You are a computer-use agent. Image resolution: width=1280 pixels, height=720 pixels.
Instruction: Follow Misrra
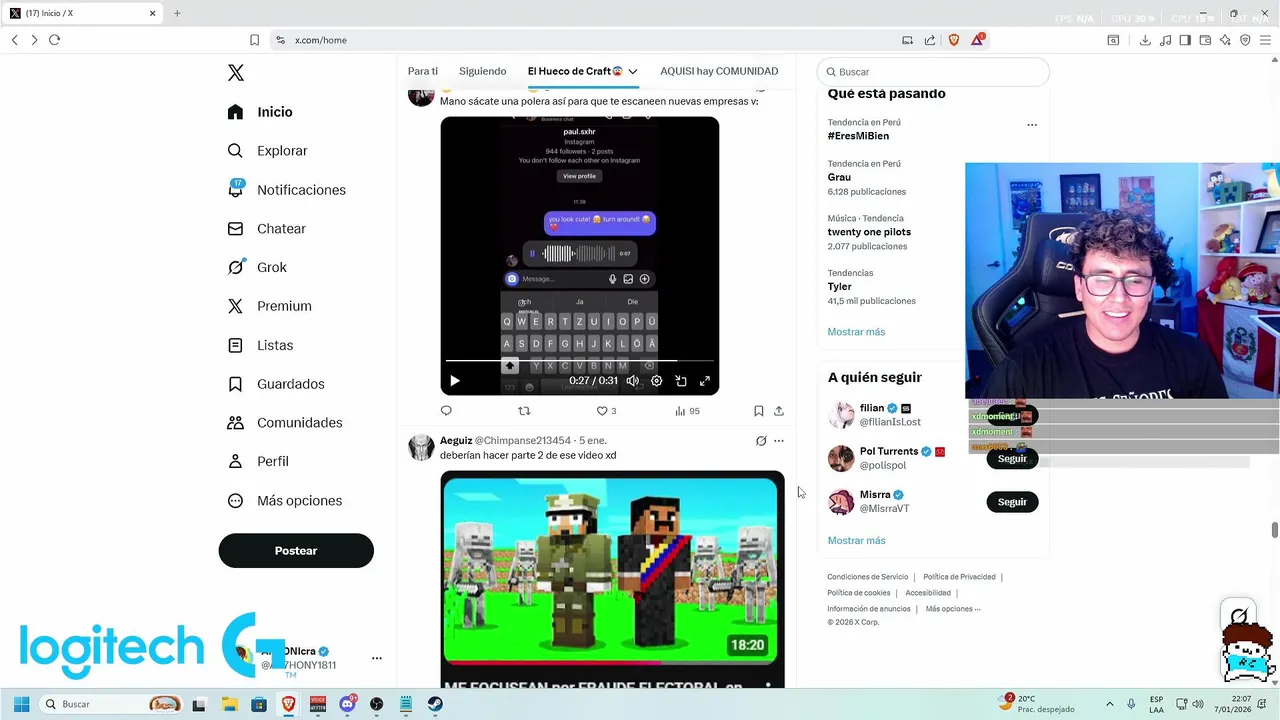[x=1012, y=502]
